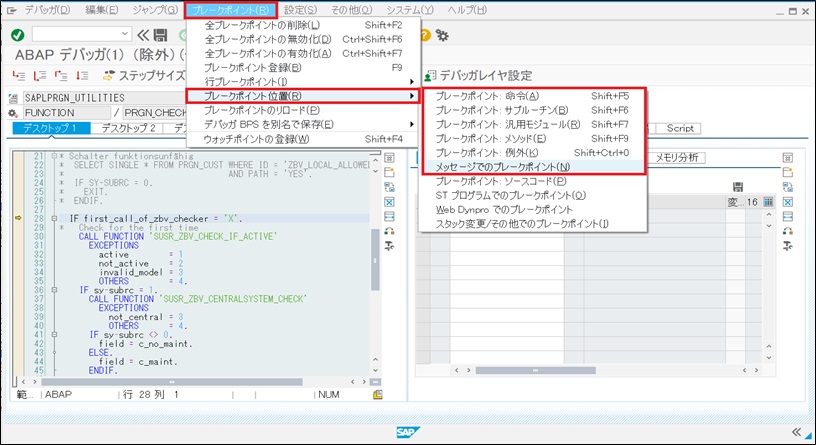Click the SAP logo in the bottom bar
Screen dimensions: 816x445
pos(407,432)
